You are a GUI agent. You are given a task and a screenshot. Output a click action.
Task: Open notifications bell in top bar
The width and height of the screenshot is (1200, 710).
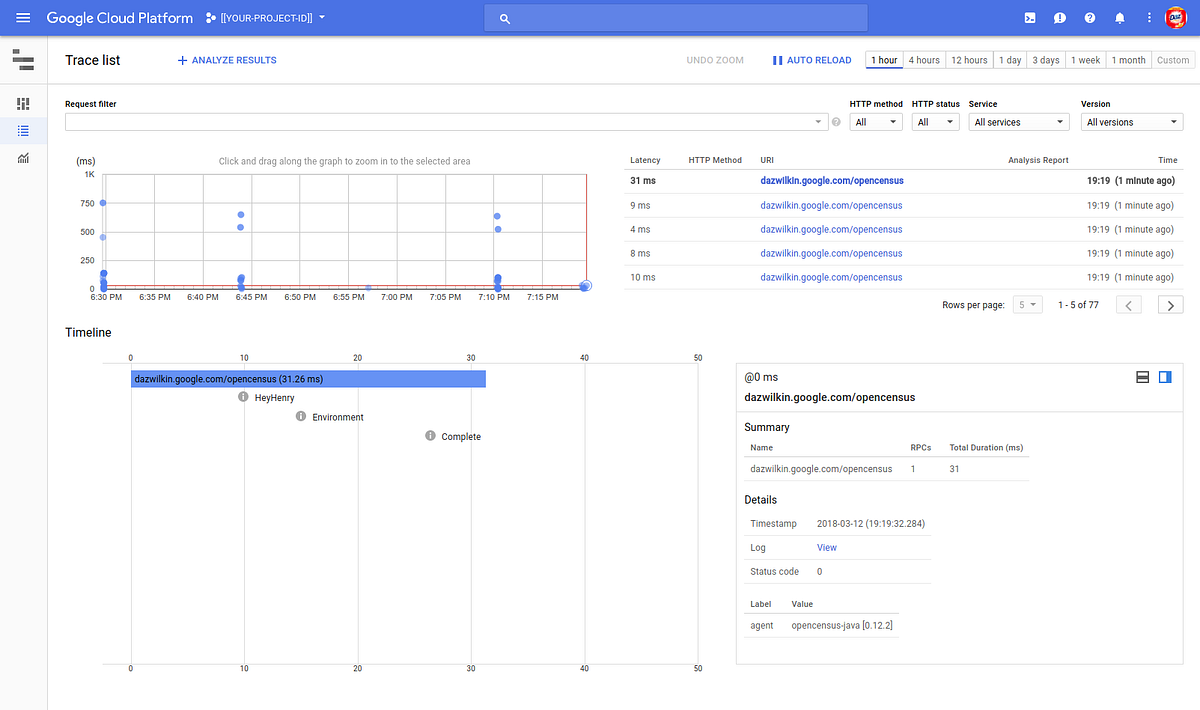point(1119,17)
